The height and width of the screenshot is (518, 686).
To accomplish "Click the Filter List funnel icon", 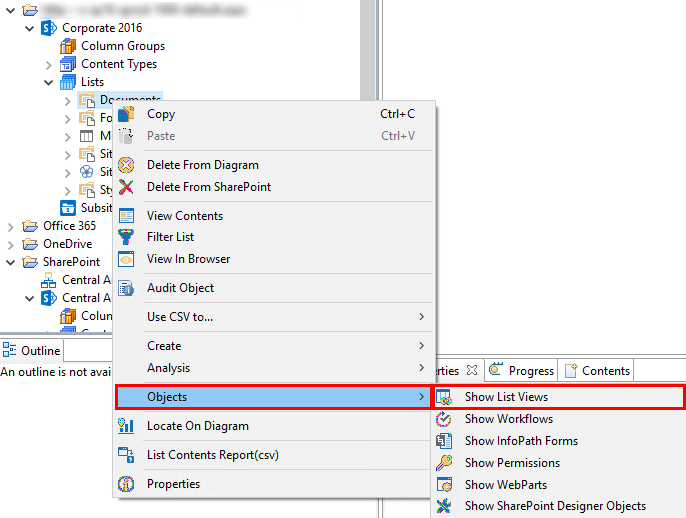I will (126, 237).
